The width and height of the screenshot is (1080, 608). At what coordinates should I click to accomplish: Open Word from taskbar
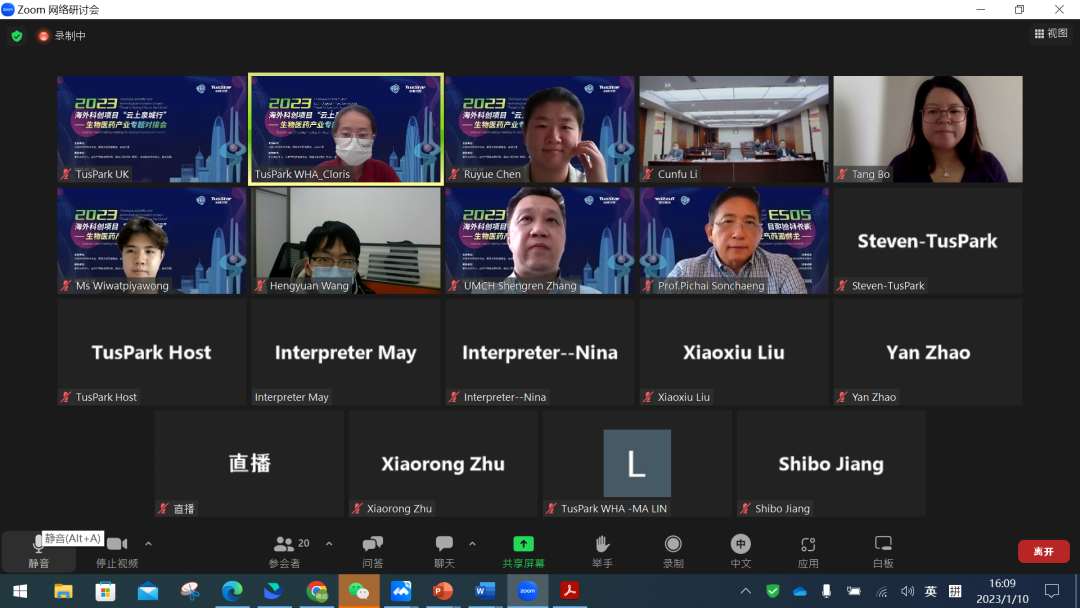pos(485,591)
